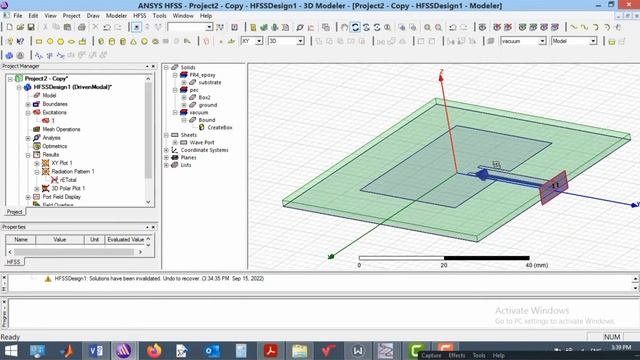
Task: Expand the XY Plot 1 node
Action: pos(37,163)
